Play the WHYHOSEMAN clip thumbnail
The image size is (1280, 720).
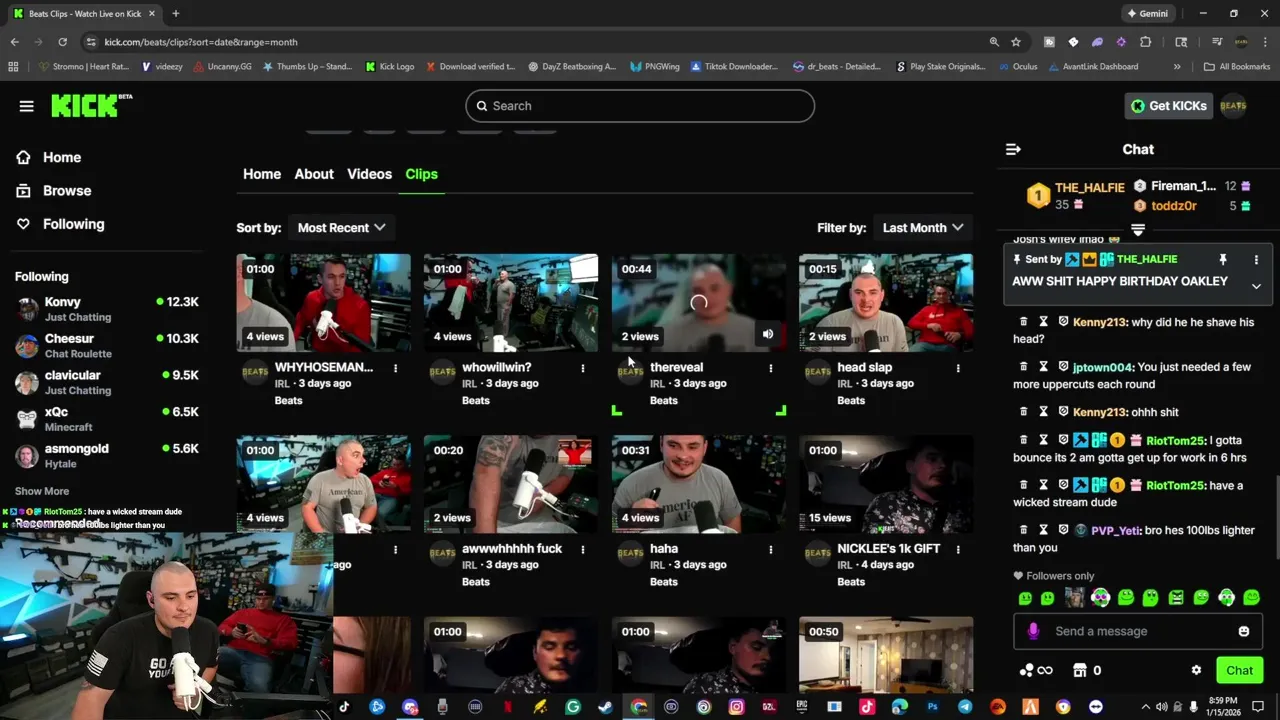tap(323, 302)
